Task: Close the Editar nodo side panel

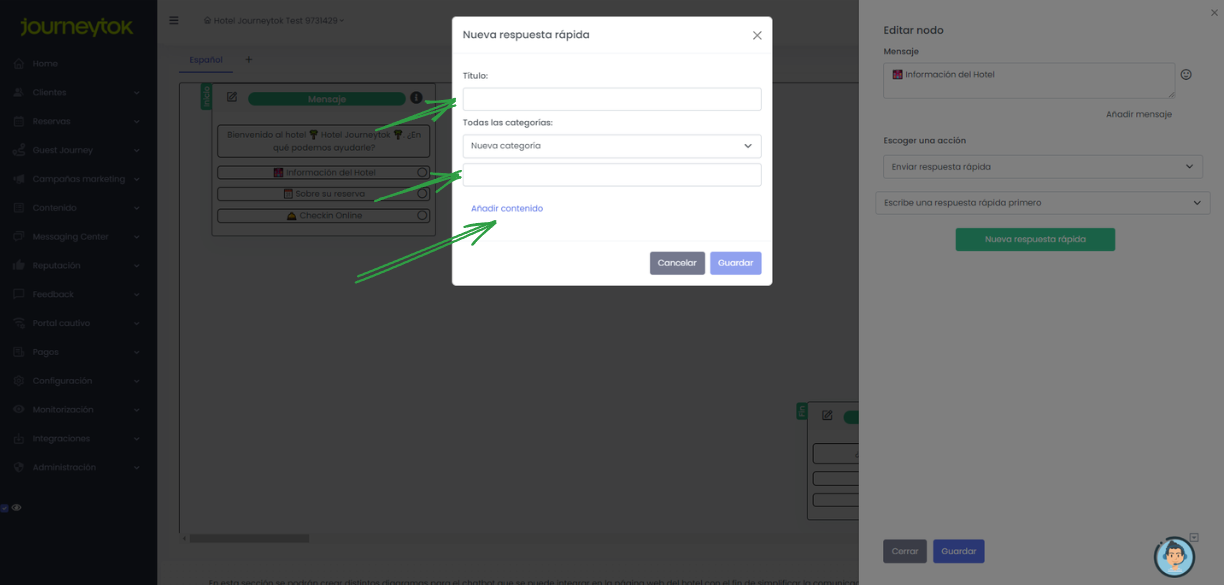Action: [1214, 13]
